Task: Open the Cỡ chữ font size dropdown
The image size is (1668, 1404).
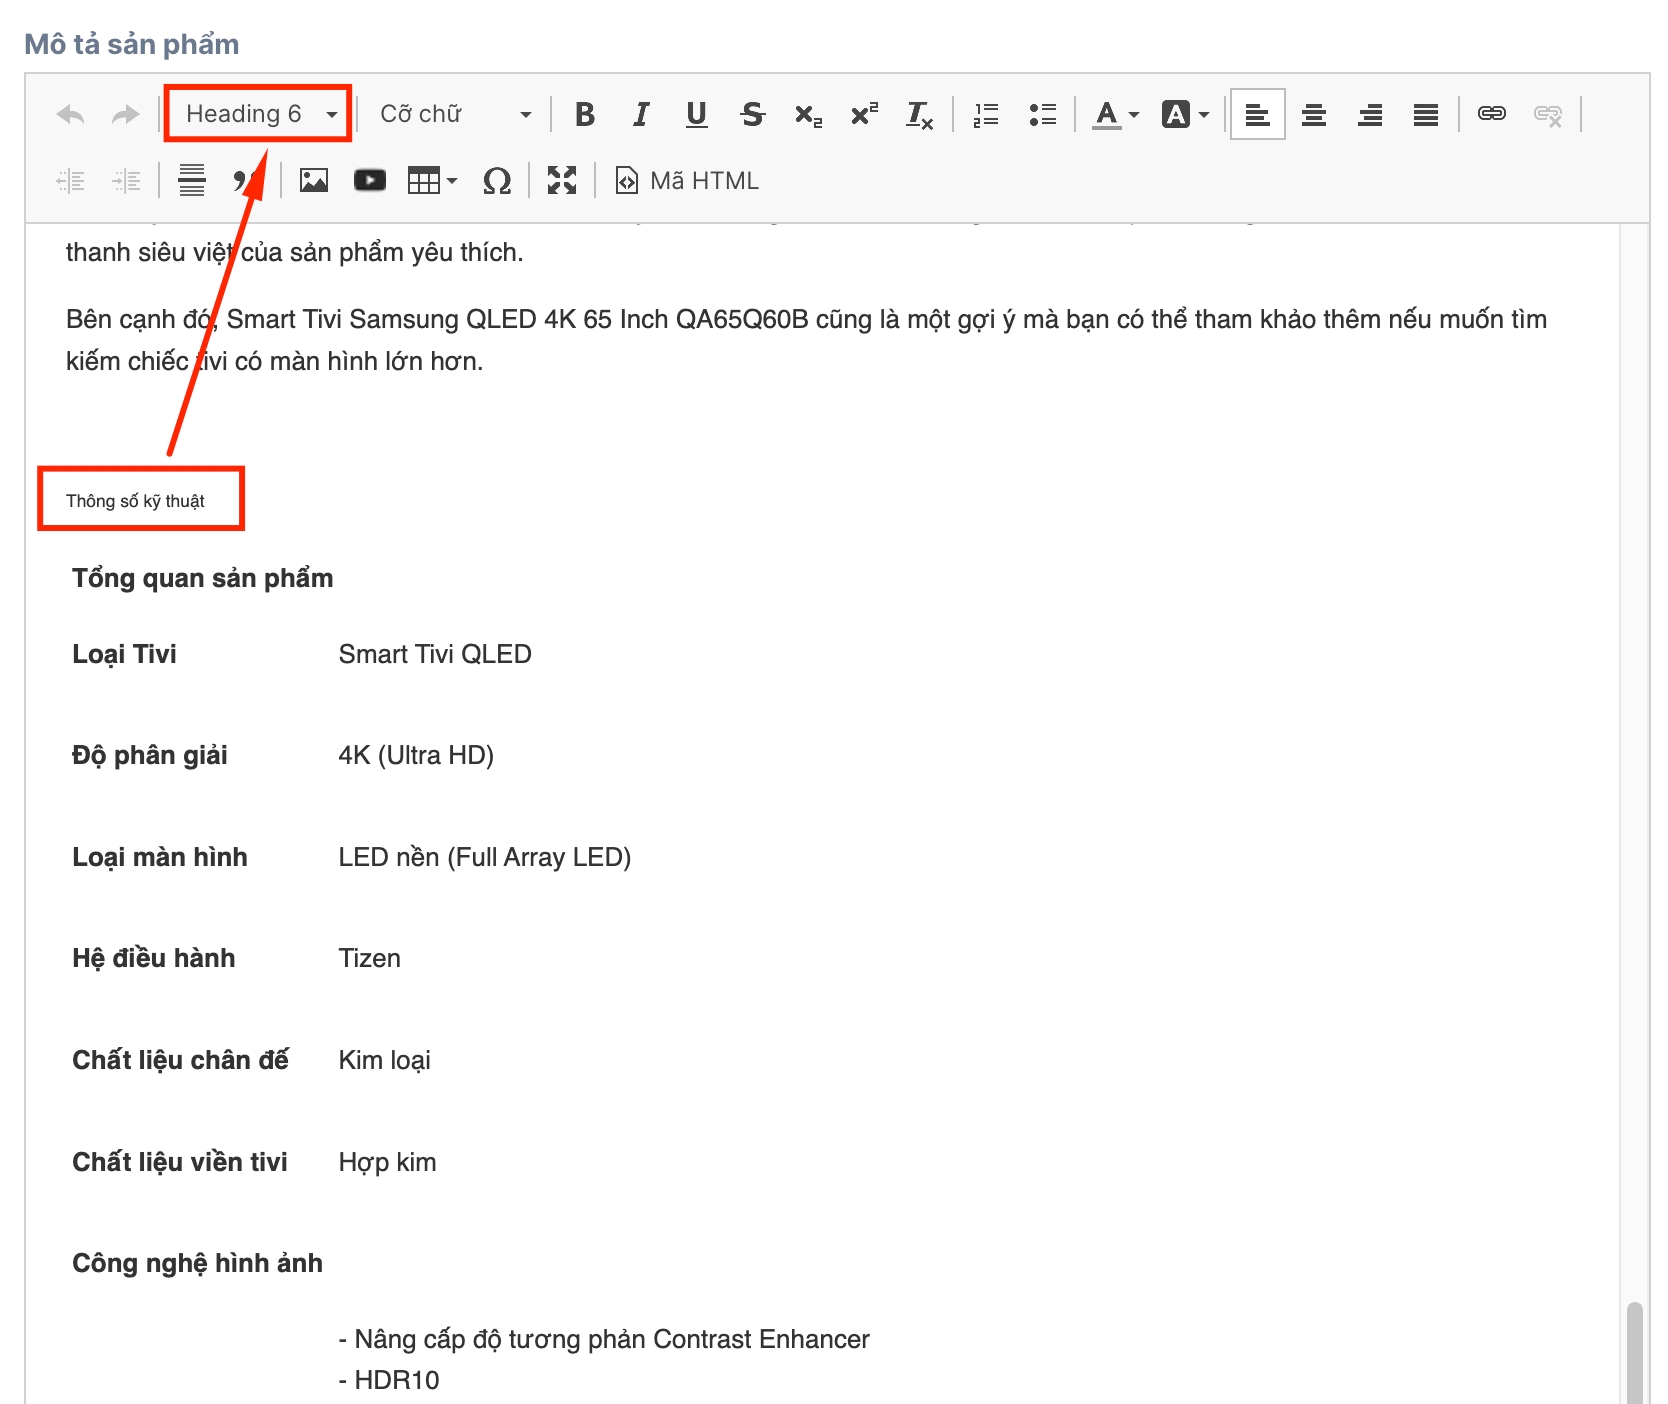Action: [455, 114]
